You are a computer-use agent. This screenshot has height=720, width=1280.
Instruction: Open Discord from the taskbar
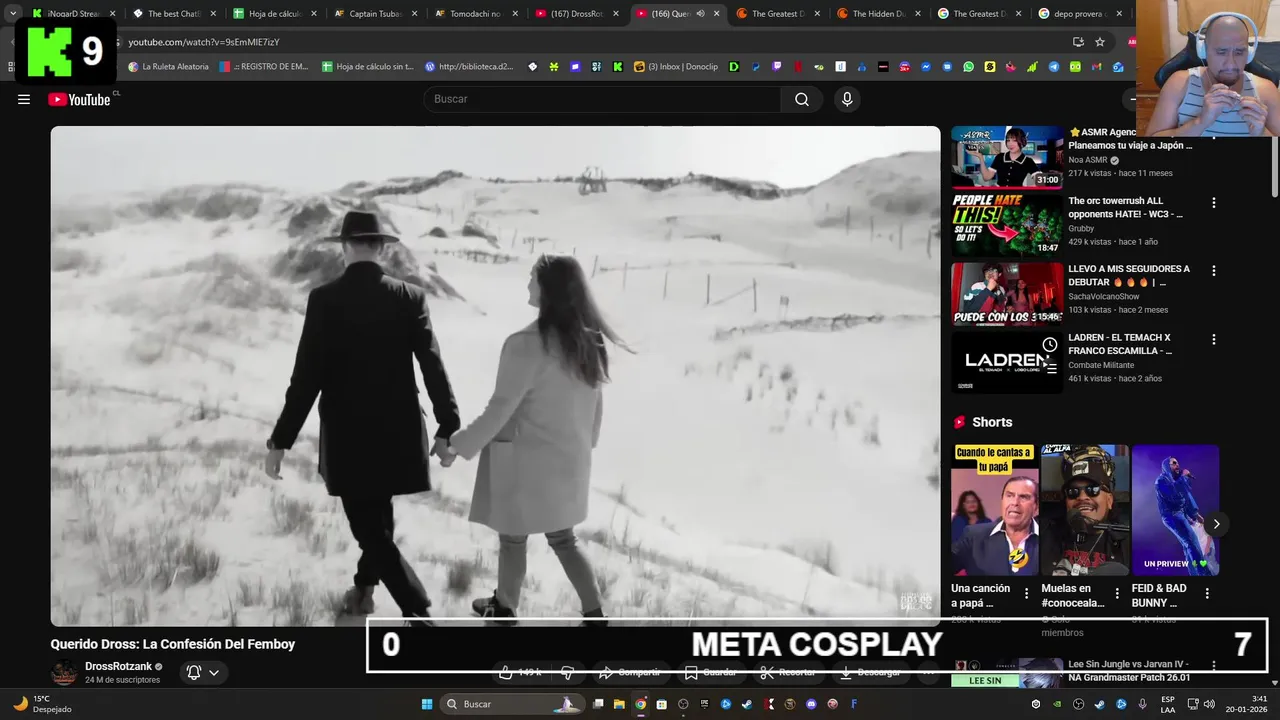pyautogui.click(x=811, y=704)
